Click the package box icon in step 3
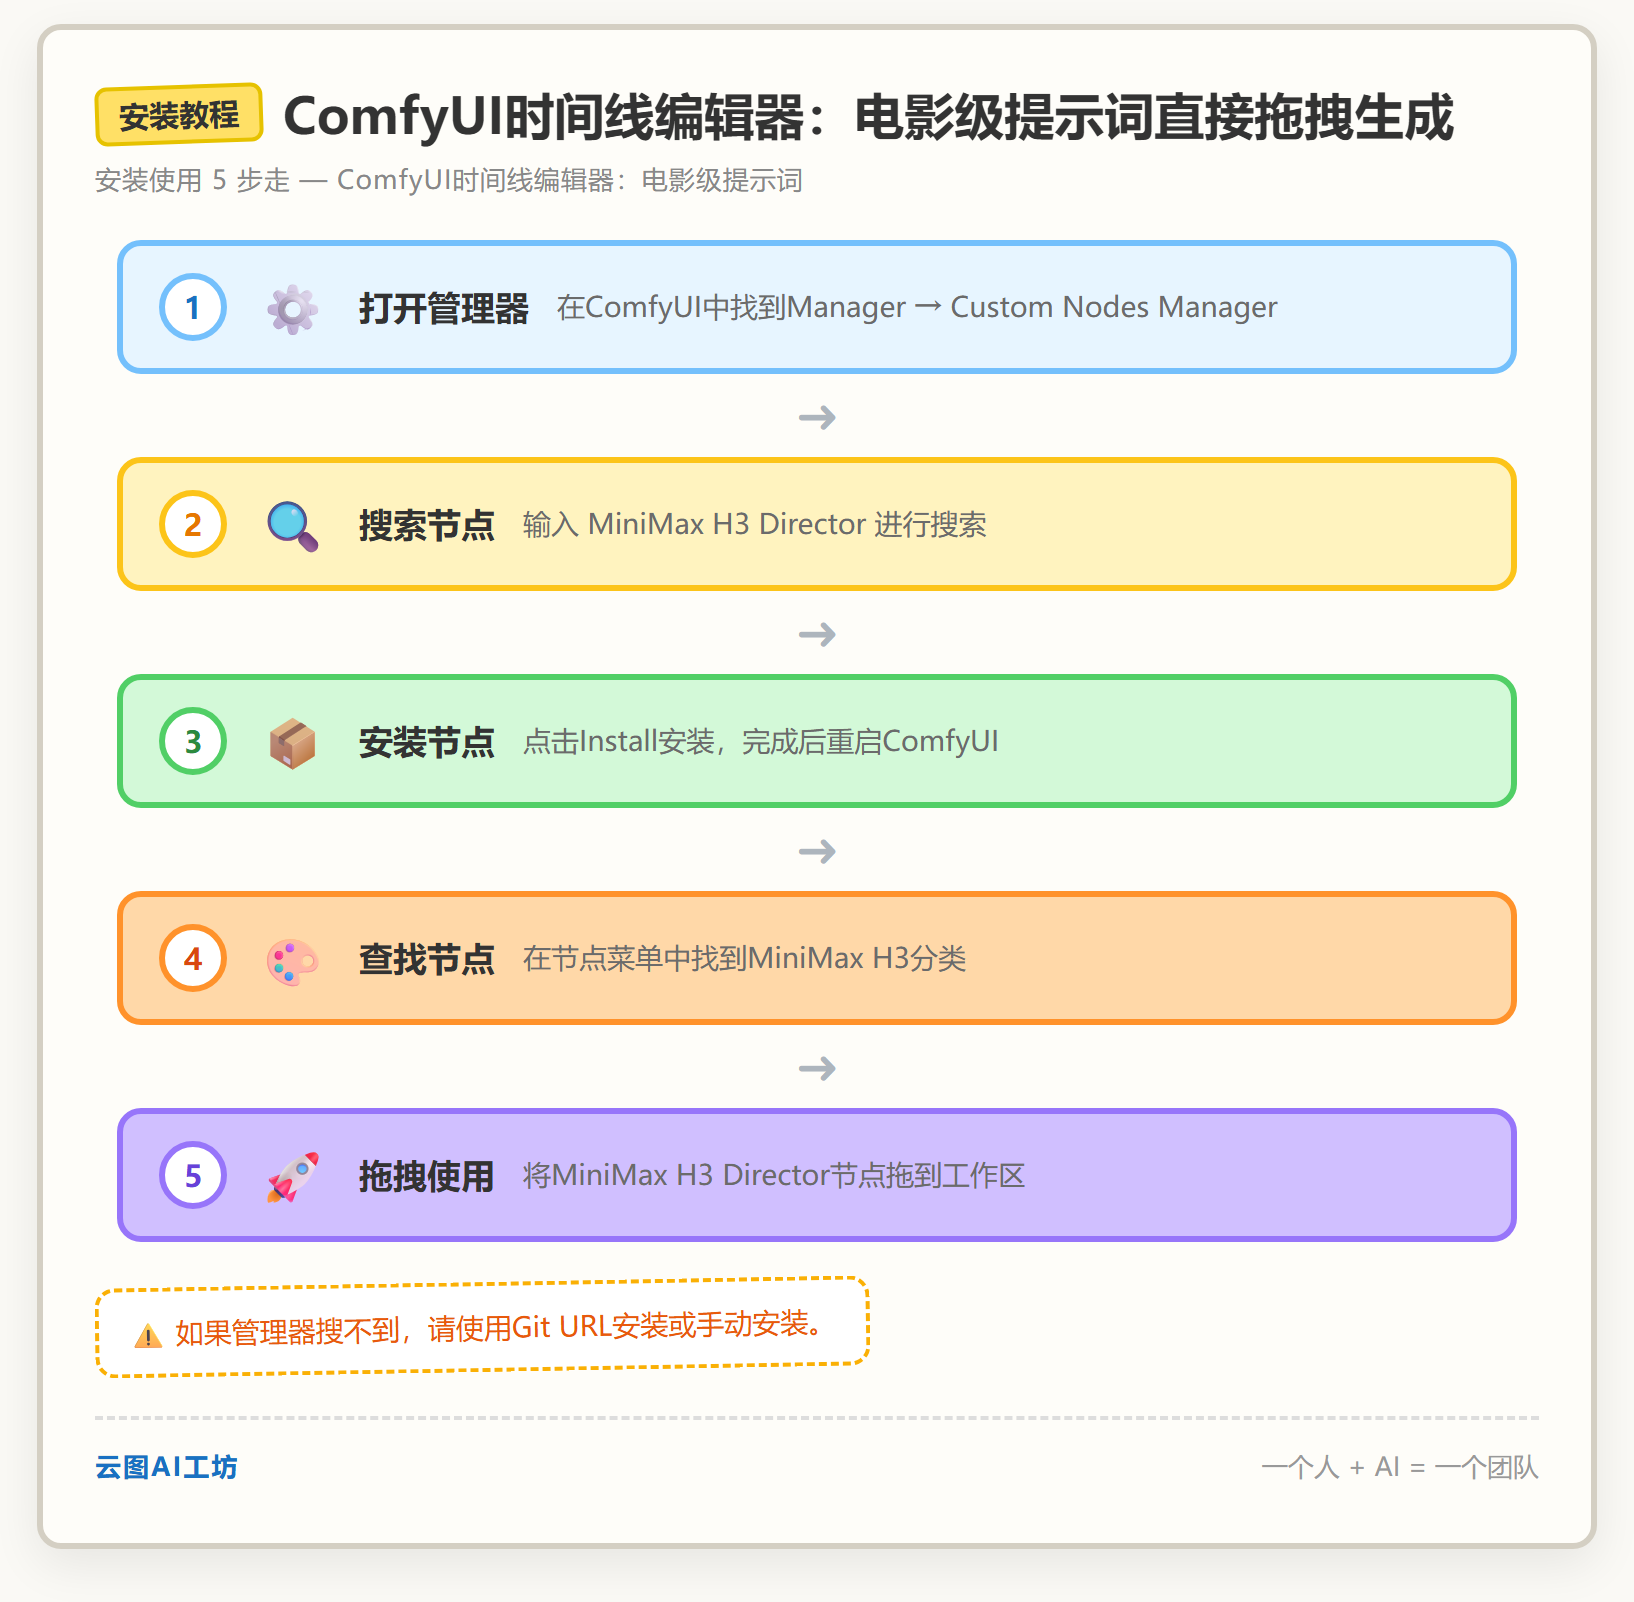This screenshot has width=1634, height=1602. pos(292,743)
